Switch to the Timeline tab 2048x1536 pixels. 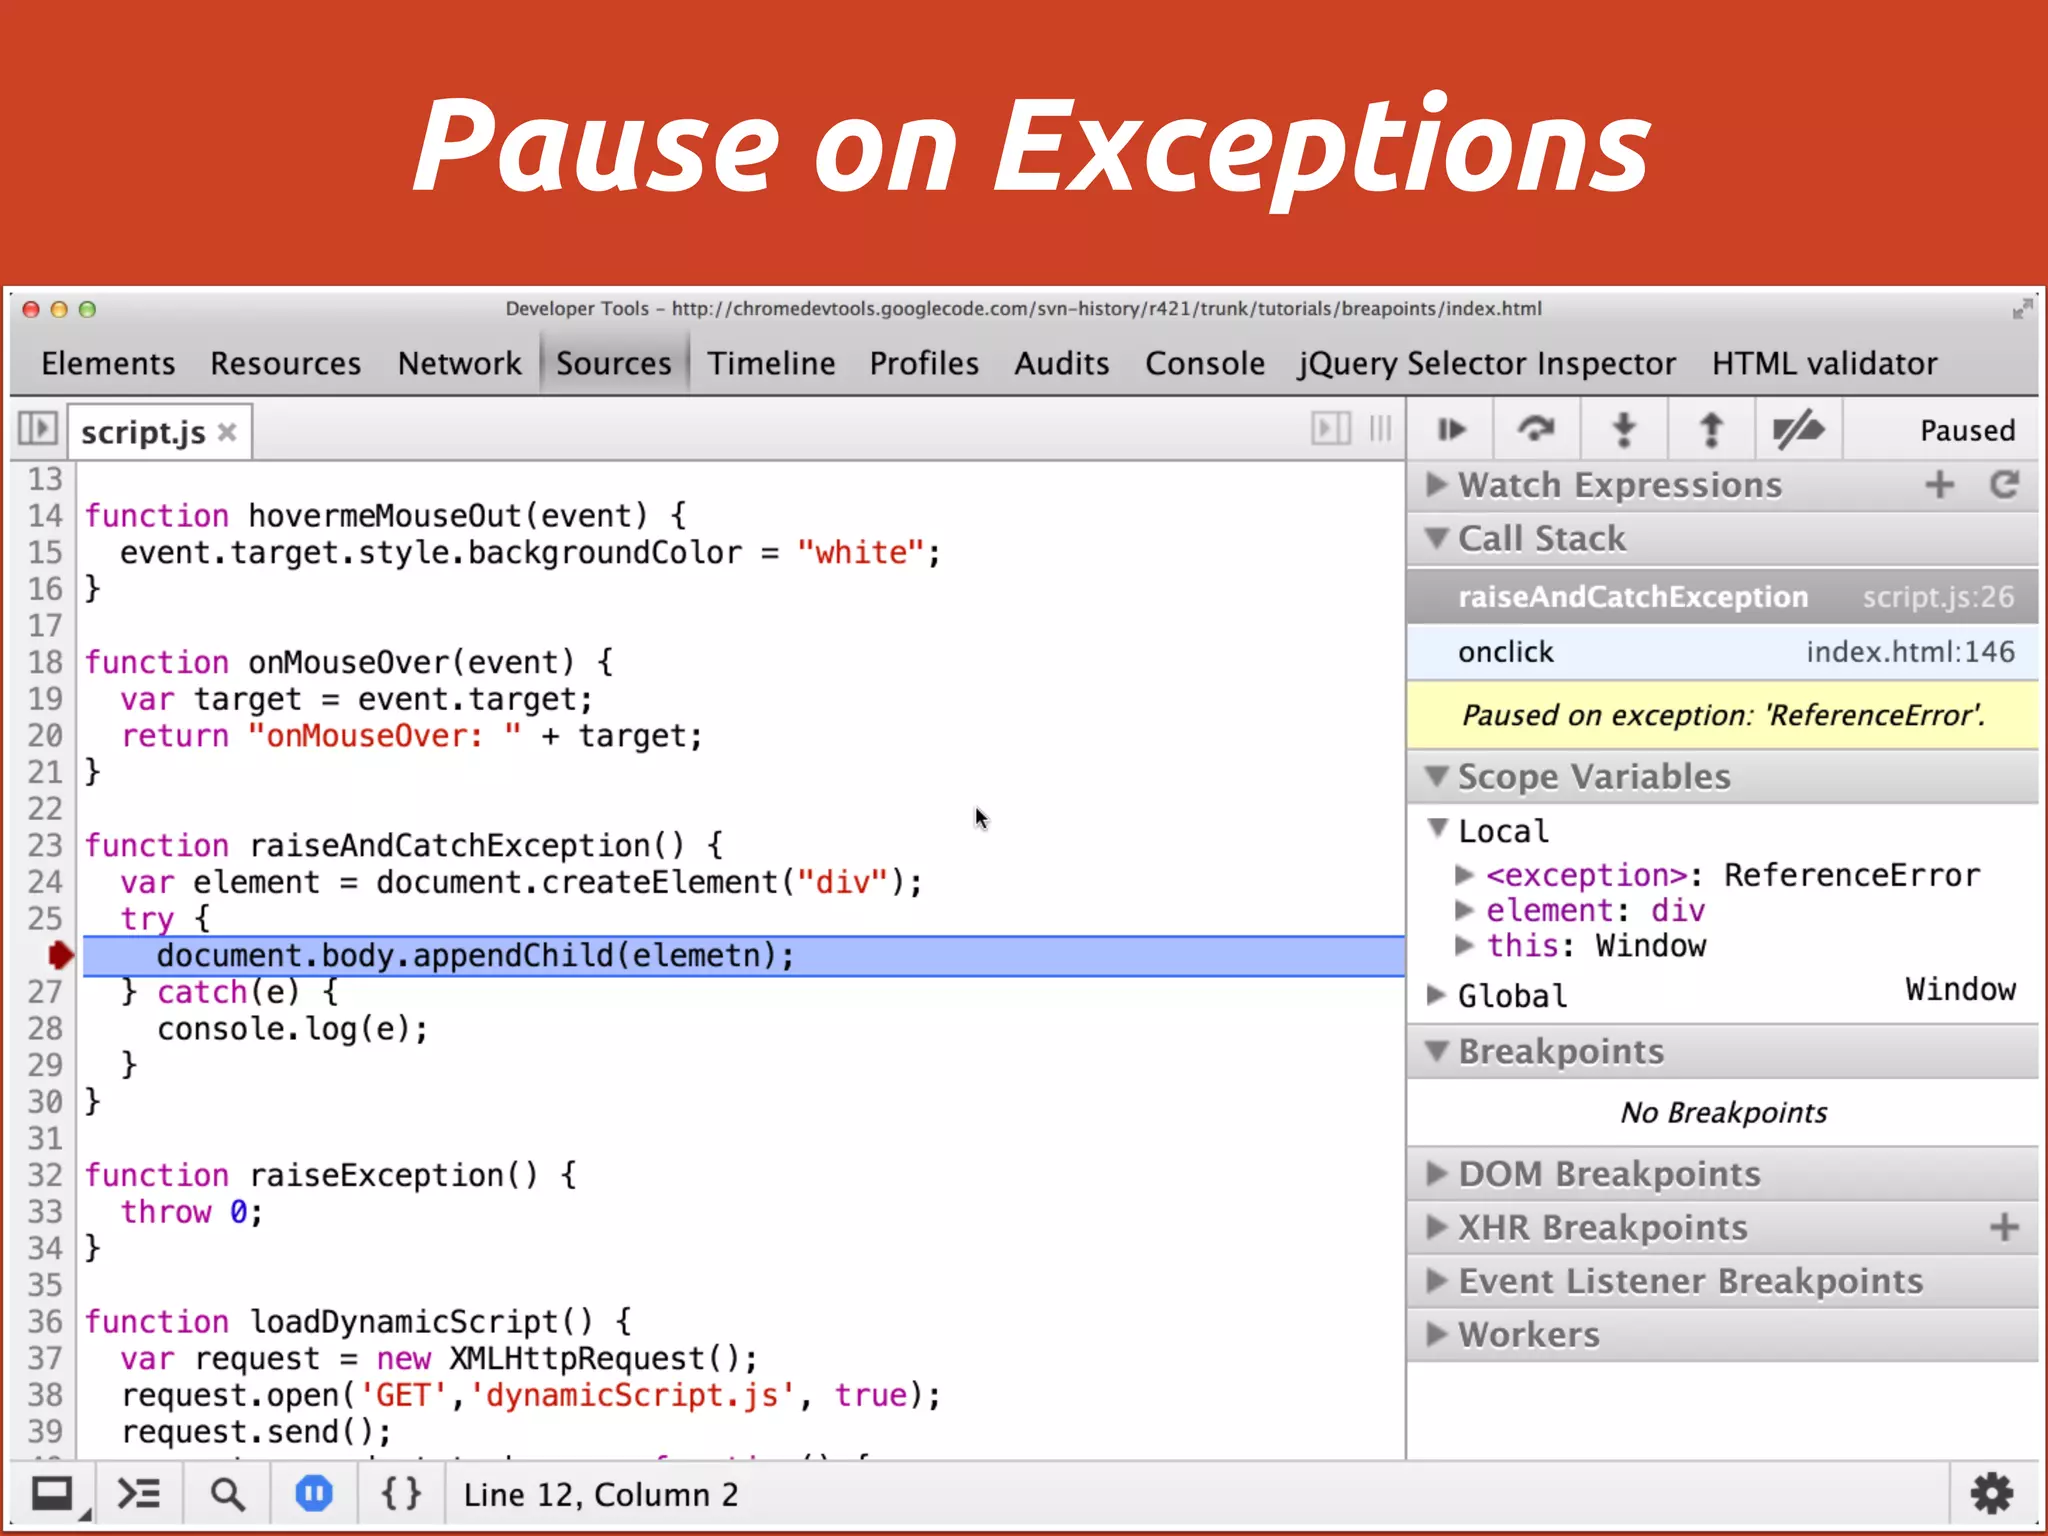pyautogui.click(x=771, y=363)
